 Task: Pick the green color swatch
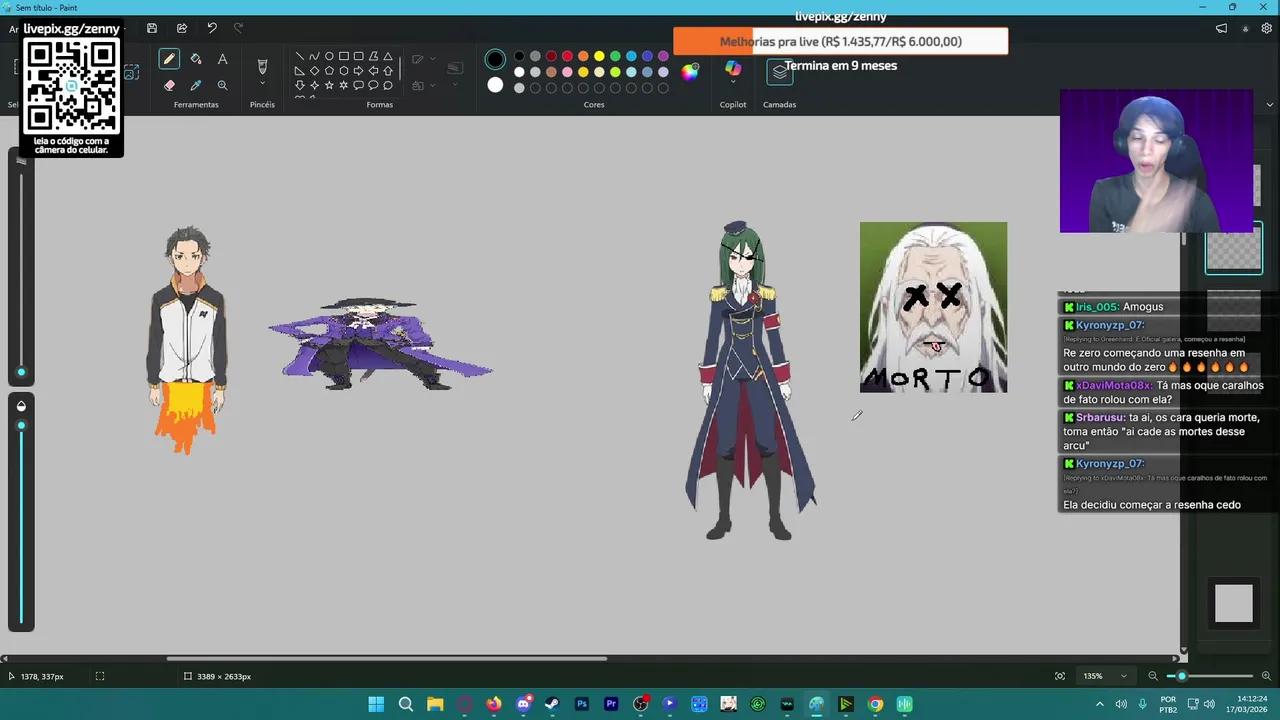tap(615, 56)
